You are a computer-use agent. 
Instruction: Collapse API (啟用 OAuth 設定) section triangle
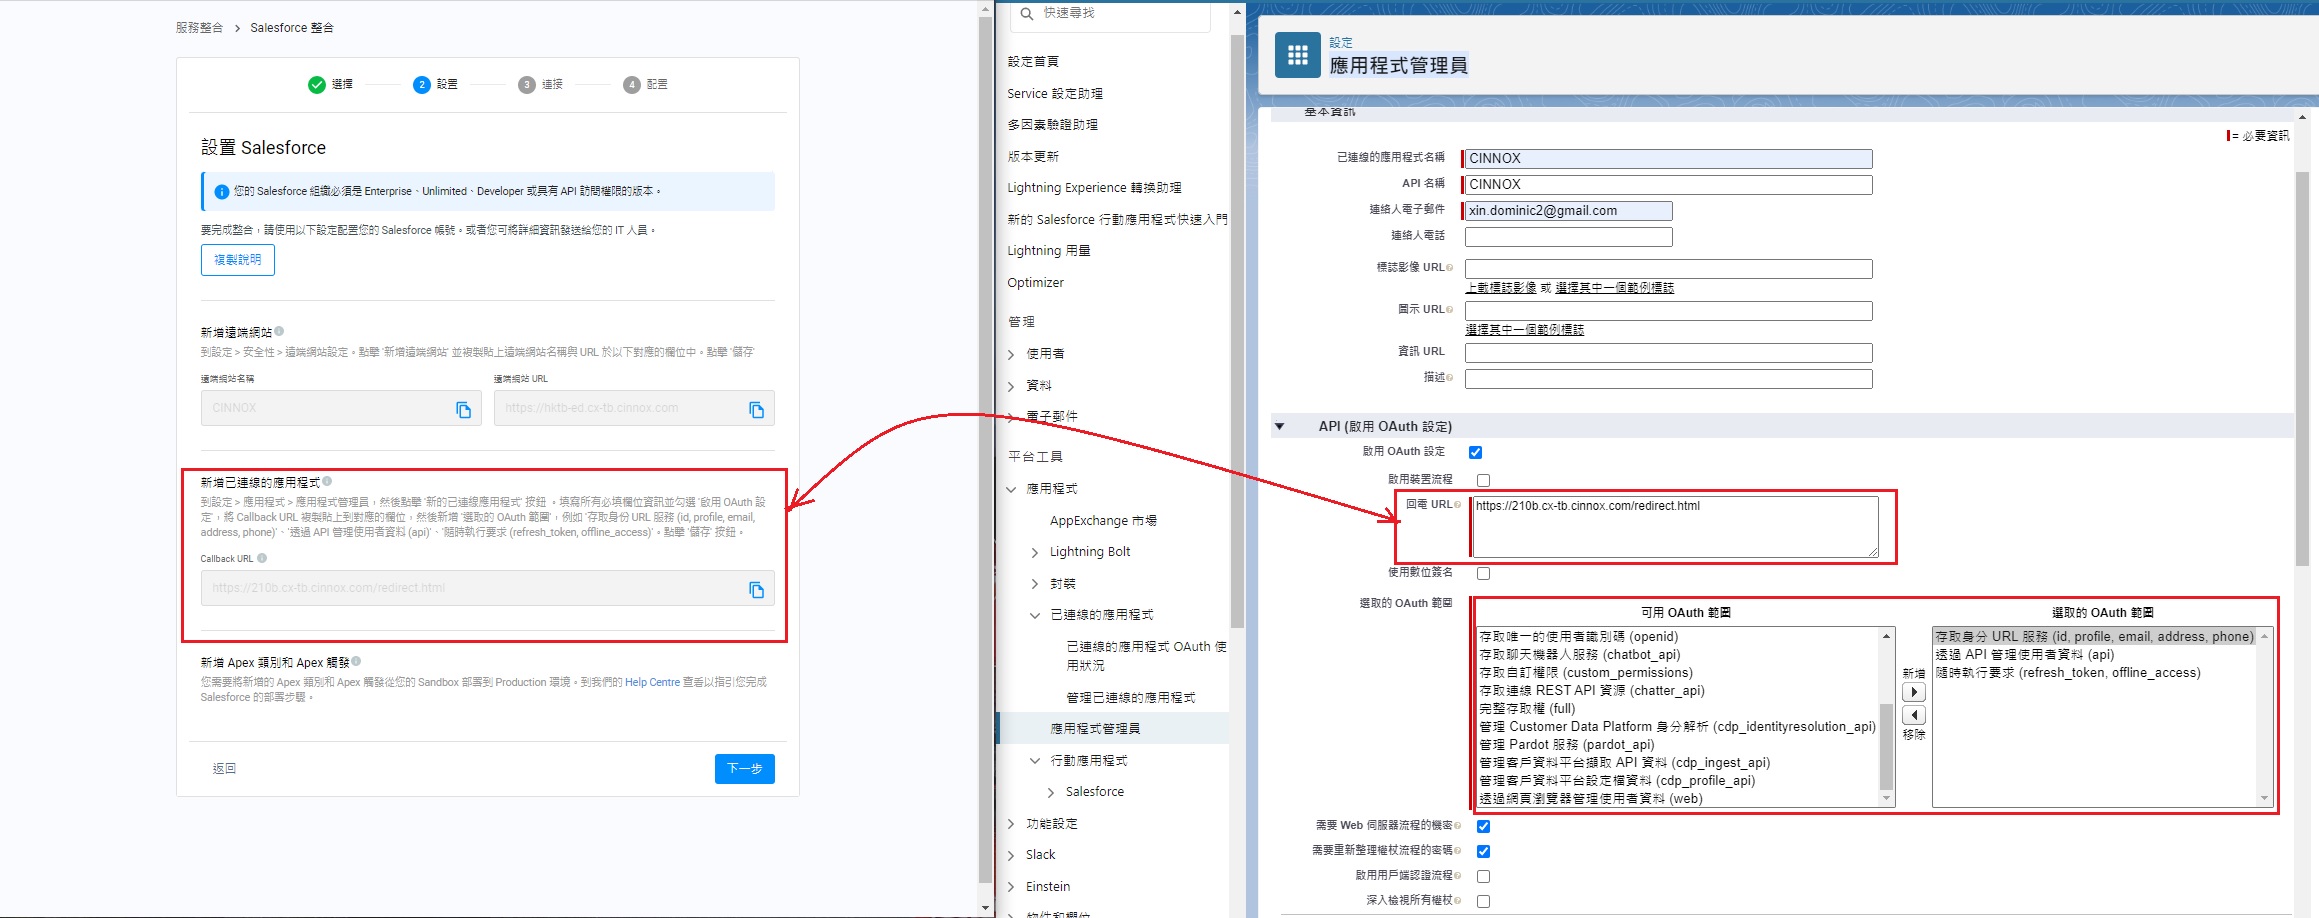1279,427
